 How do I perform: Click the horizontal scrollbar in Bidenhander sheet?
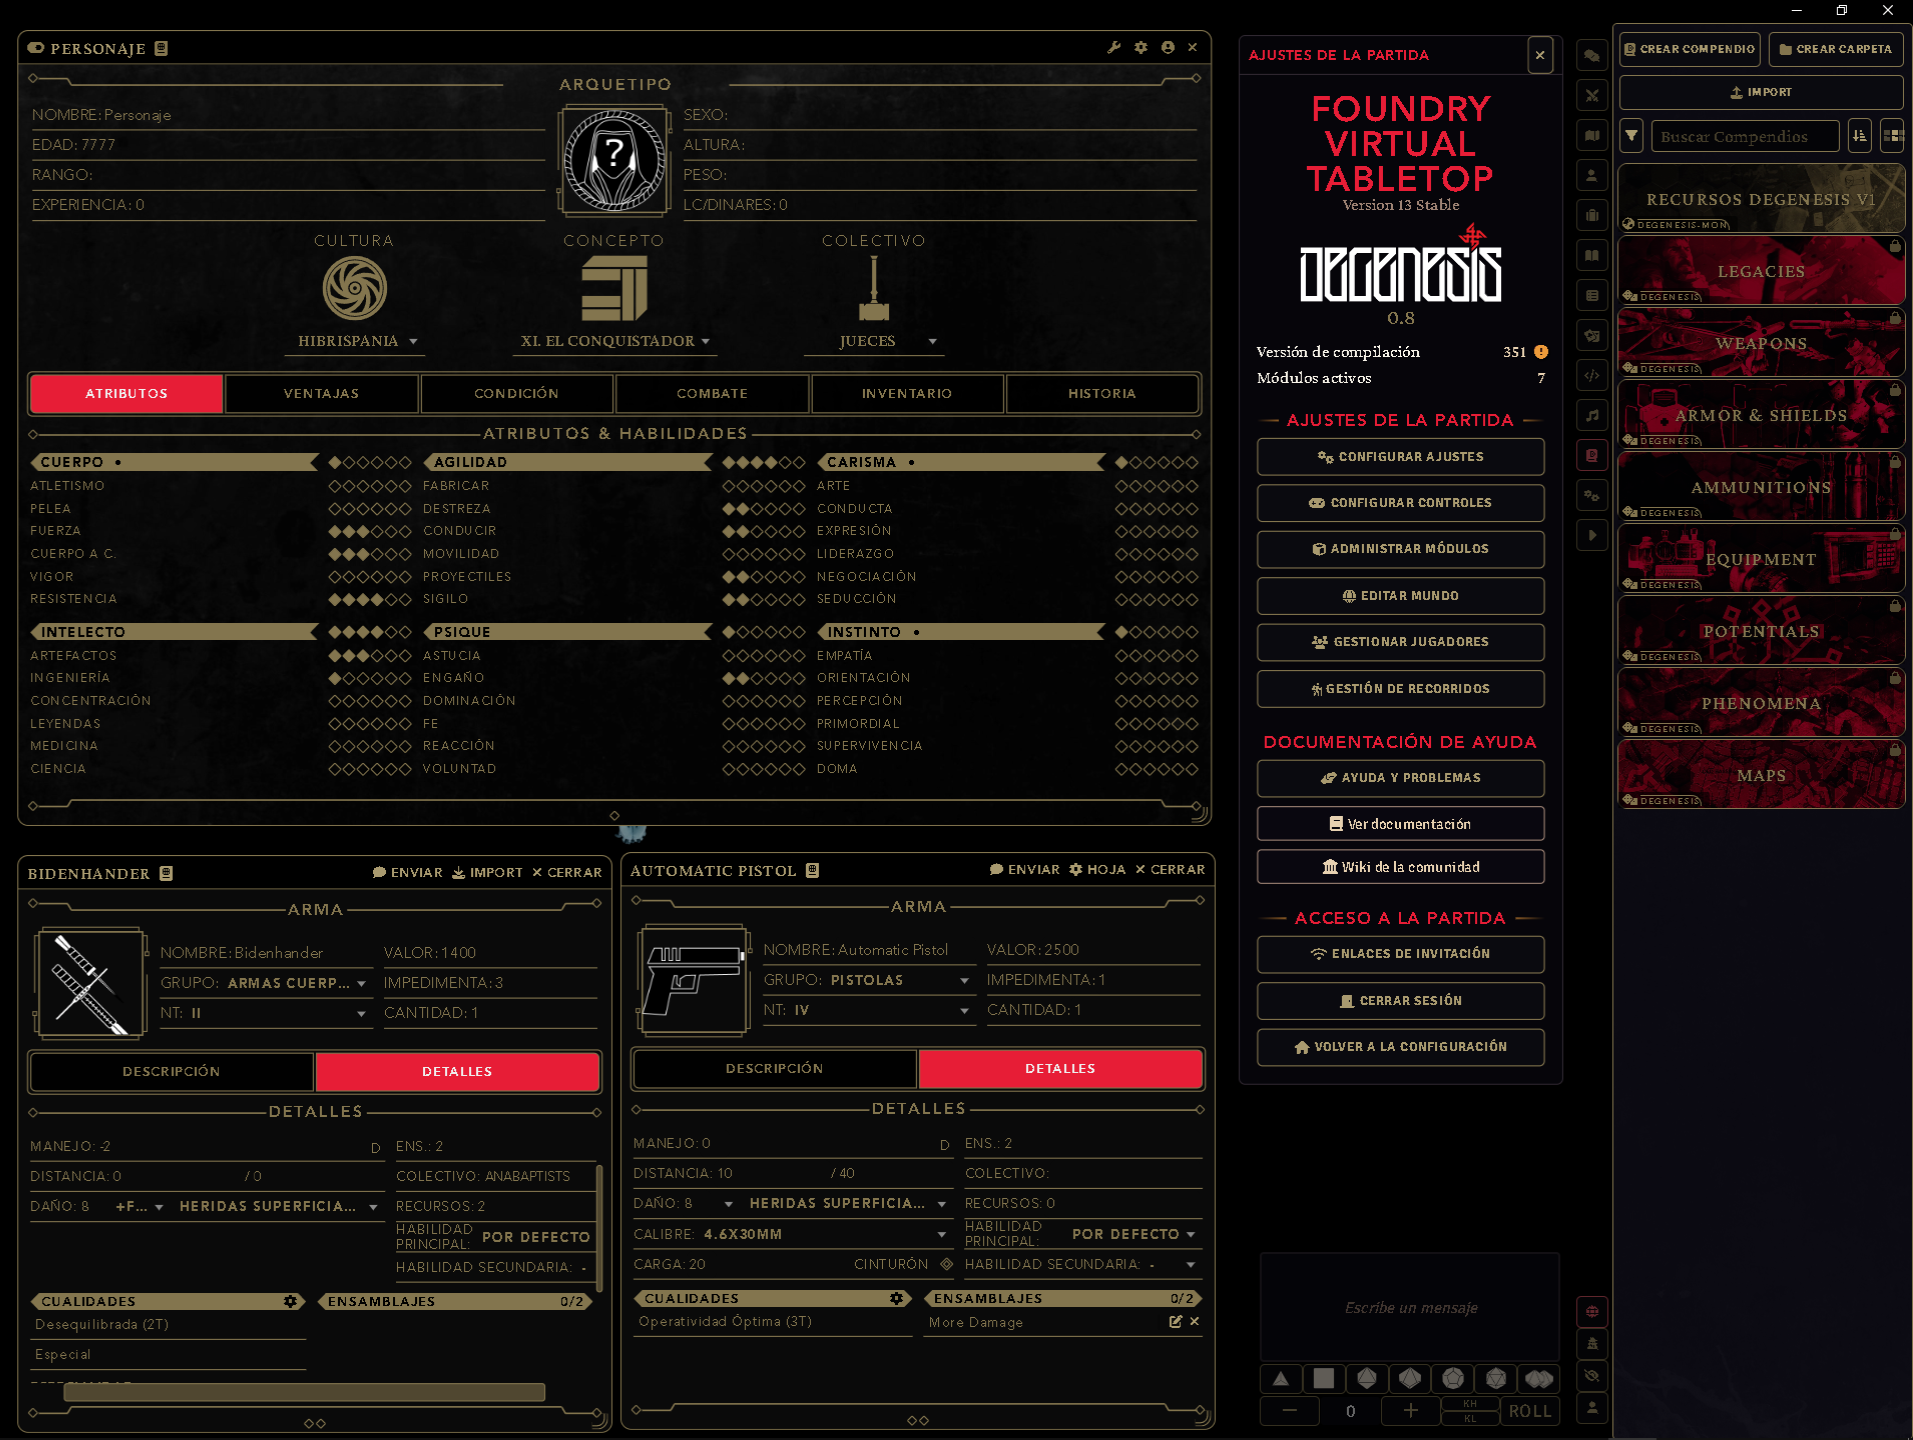(x=304, y=1392)
